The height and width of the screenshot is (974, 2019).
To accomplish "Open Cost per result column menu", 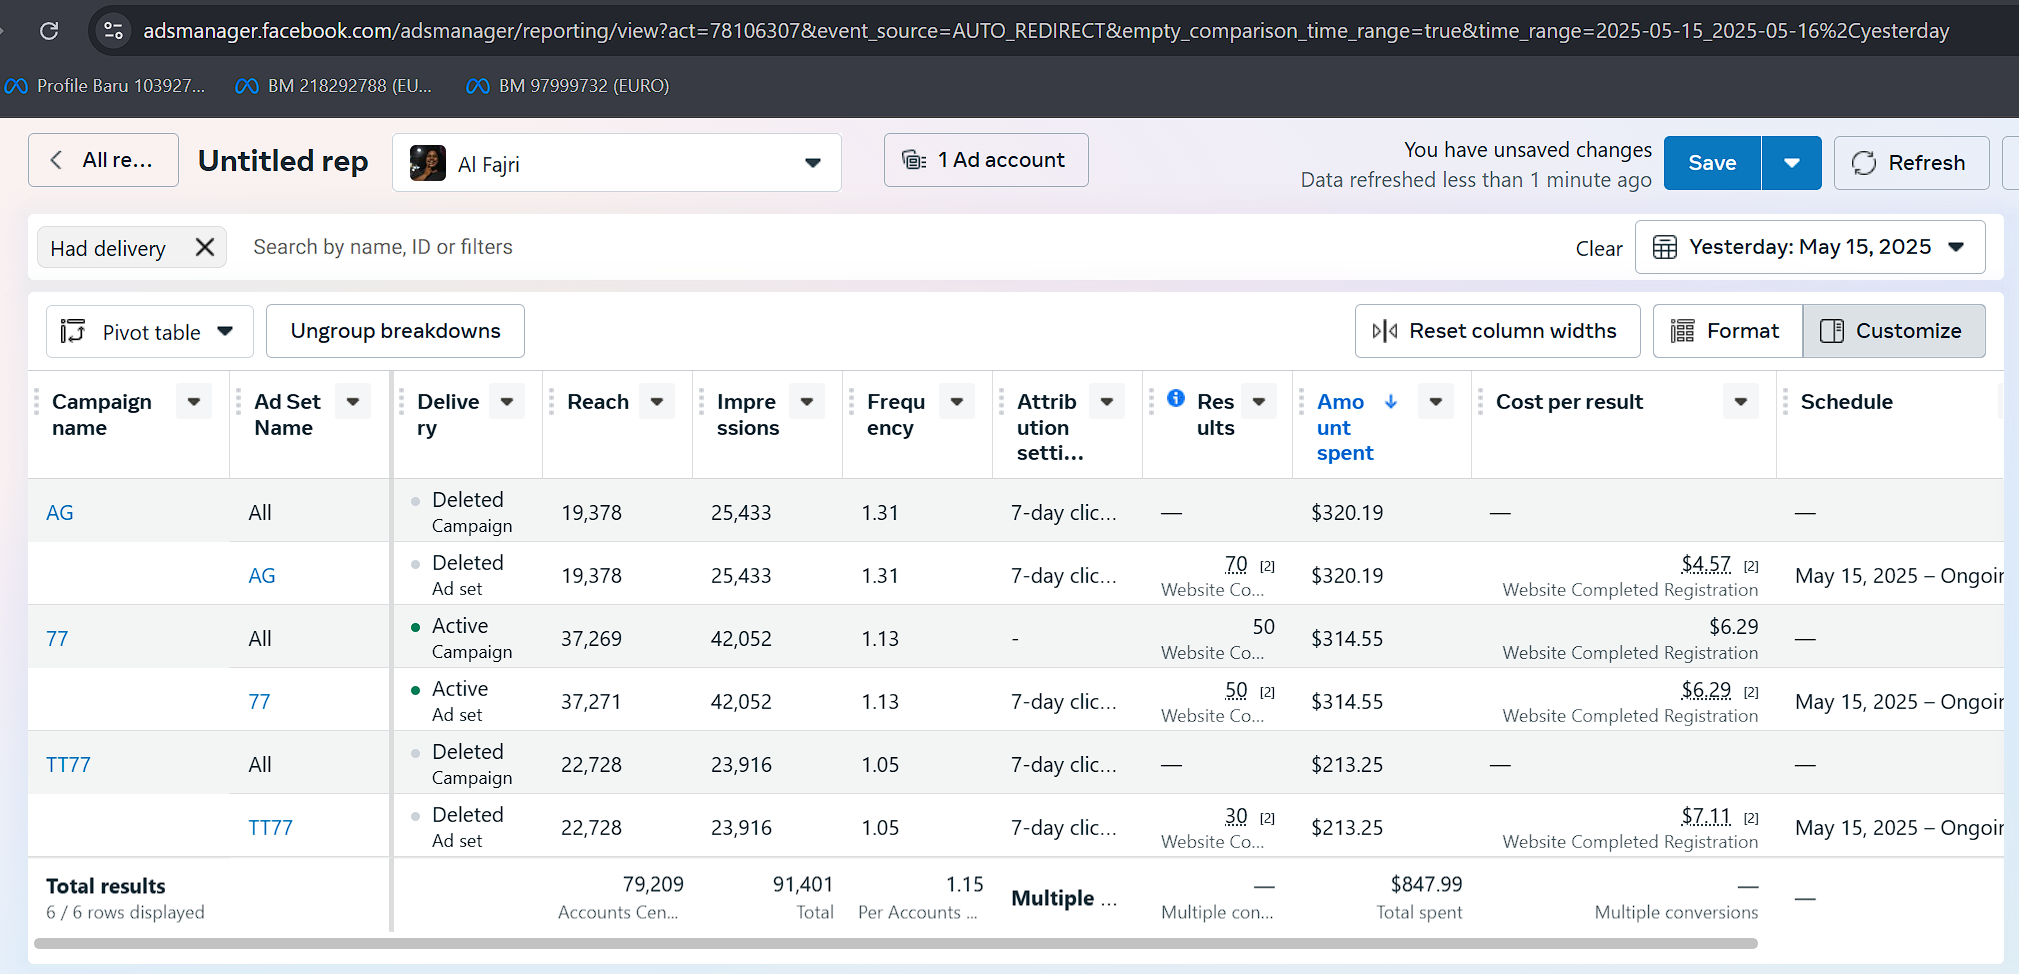I will (1740, 402).
